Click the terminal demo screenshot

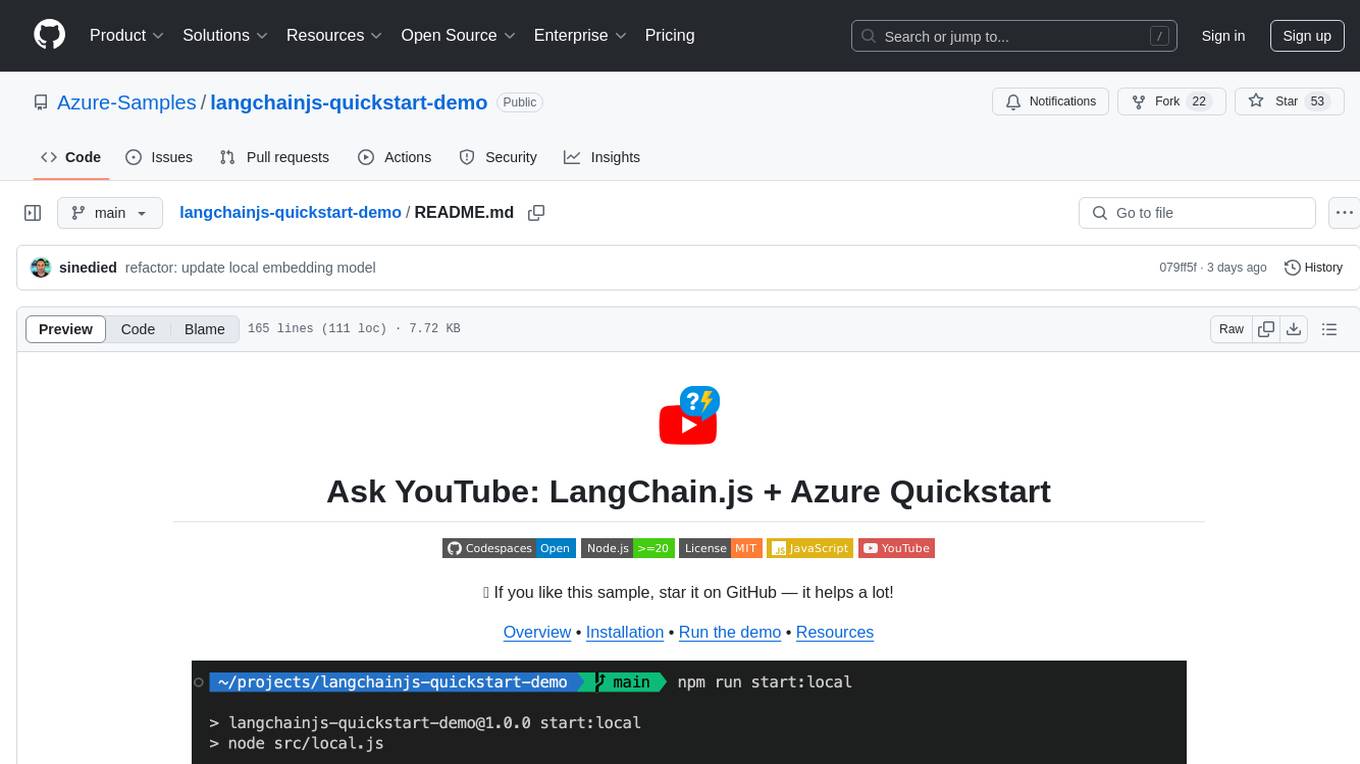coord(689,712)
